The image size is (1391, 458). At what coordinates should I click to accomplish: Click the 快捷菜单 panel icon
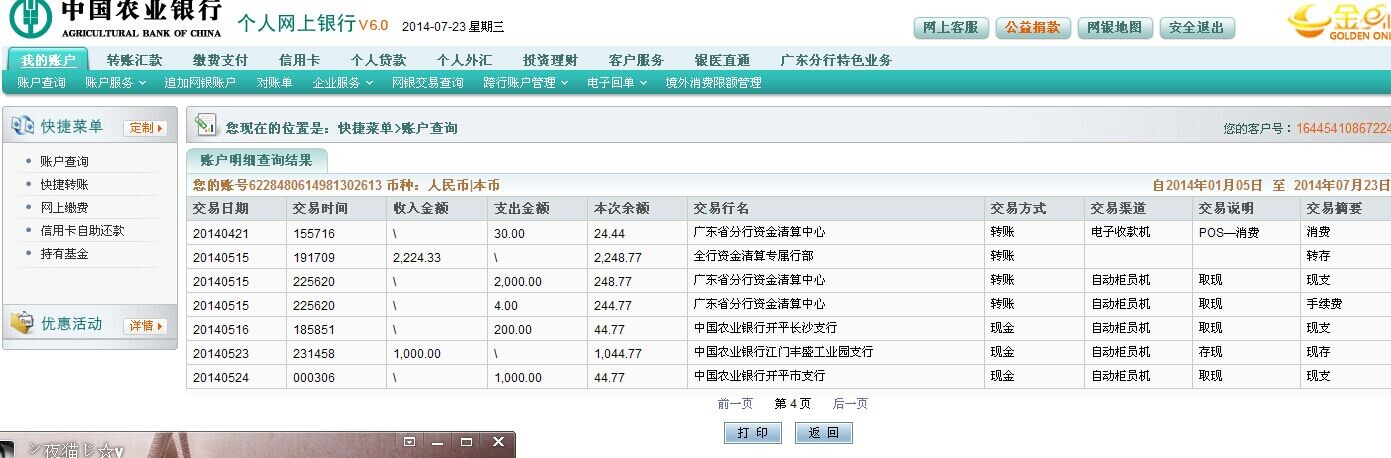coord(22,126)
